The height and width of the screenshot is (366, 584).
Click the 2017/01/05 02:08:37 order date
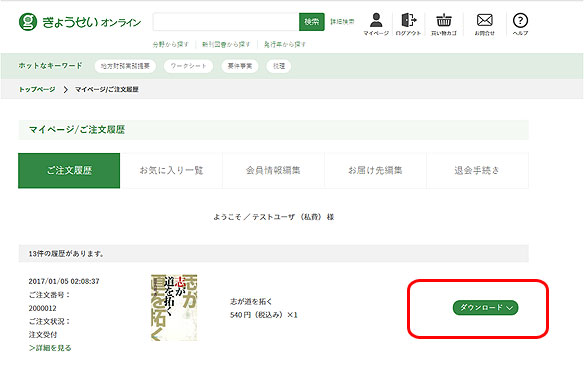click(x=64, y=281)
